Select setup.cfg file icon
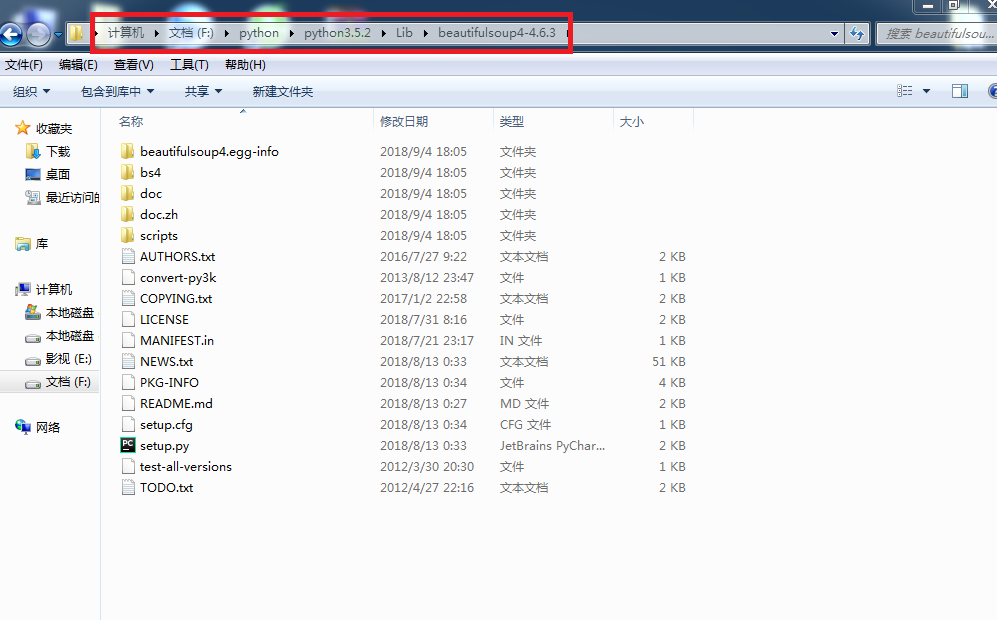Viewport: 997px width, 620px height. (128, 424)
